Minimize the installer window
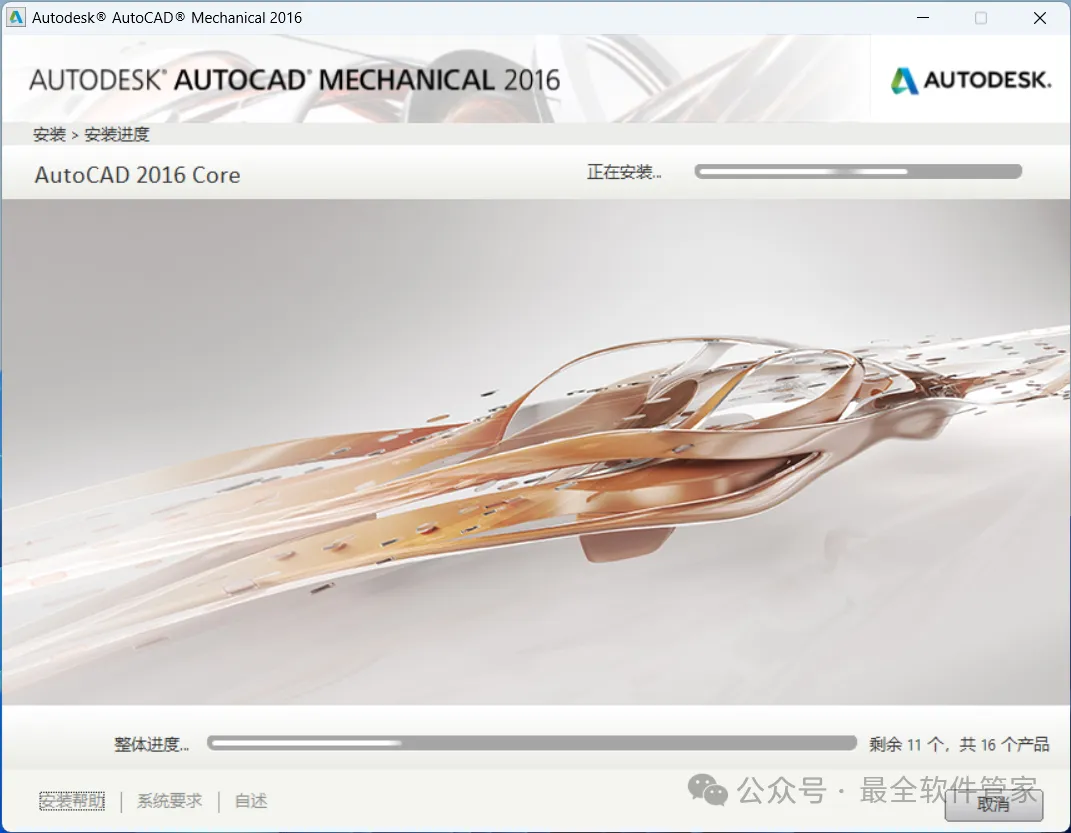This screenshot has height=833, width=1071. click(923, 18)
